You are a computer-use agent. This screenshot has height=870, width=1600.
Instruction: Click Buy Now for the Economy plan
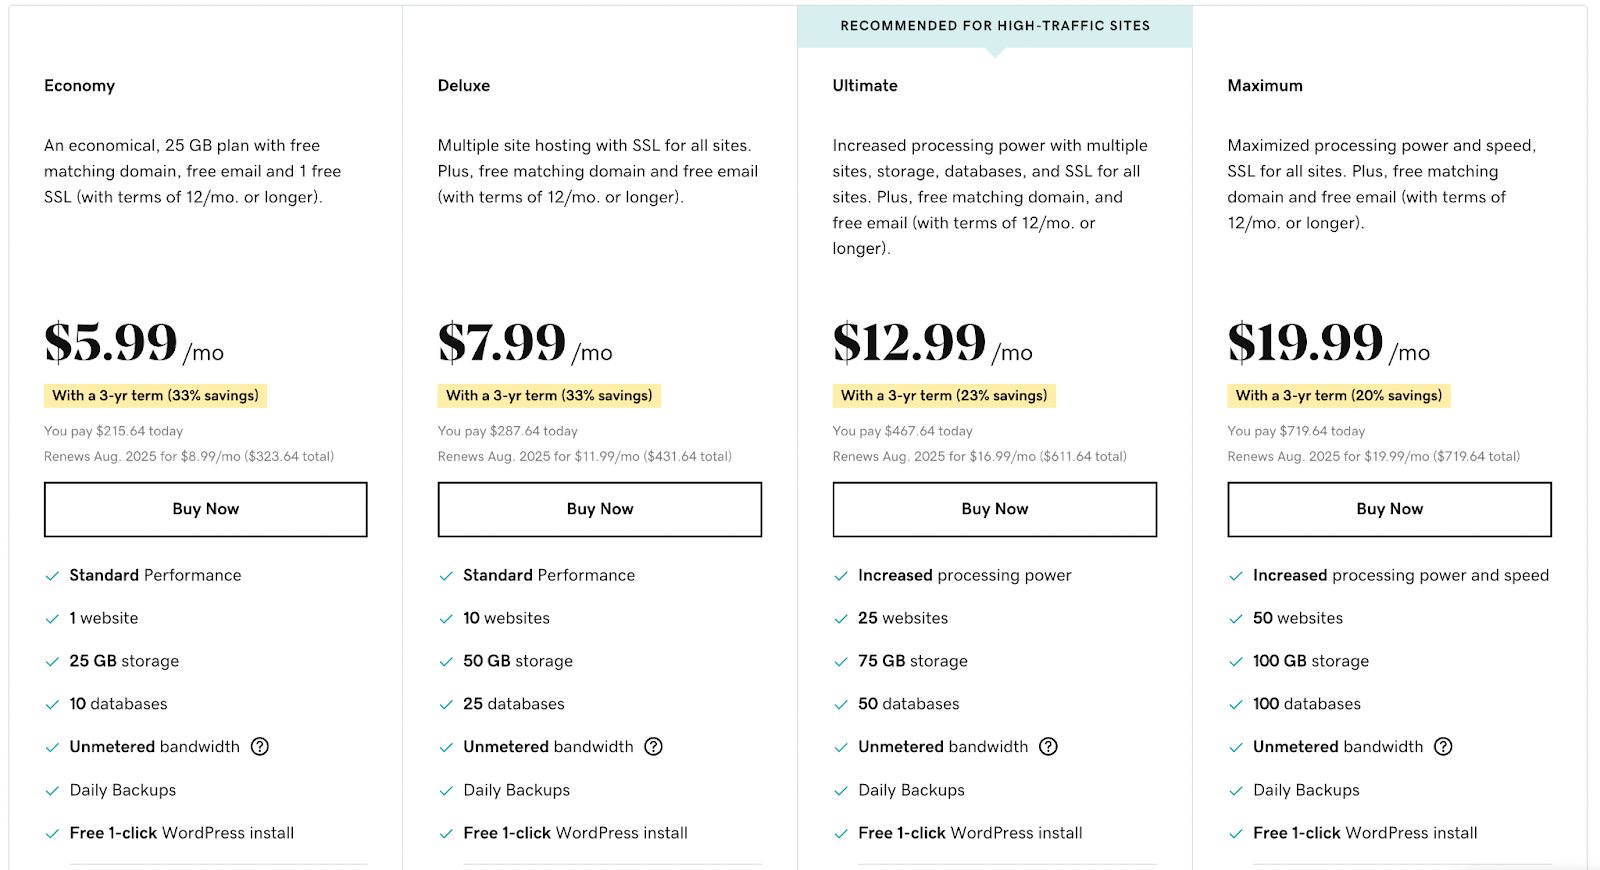205,509
